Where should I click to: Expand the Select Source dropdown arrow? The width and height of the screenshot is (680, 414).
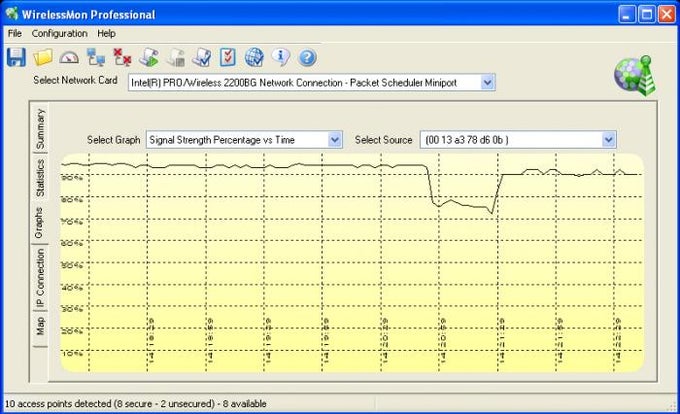[608, 140]
